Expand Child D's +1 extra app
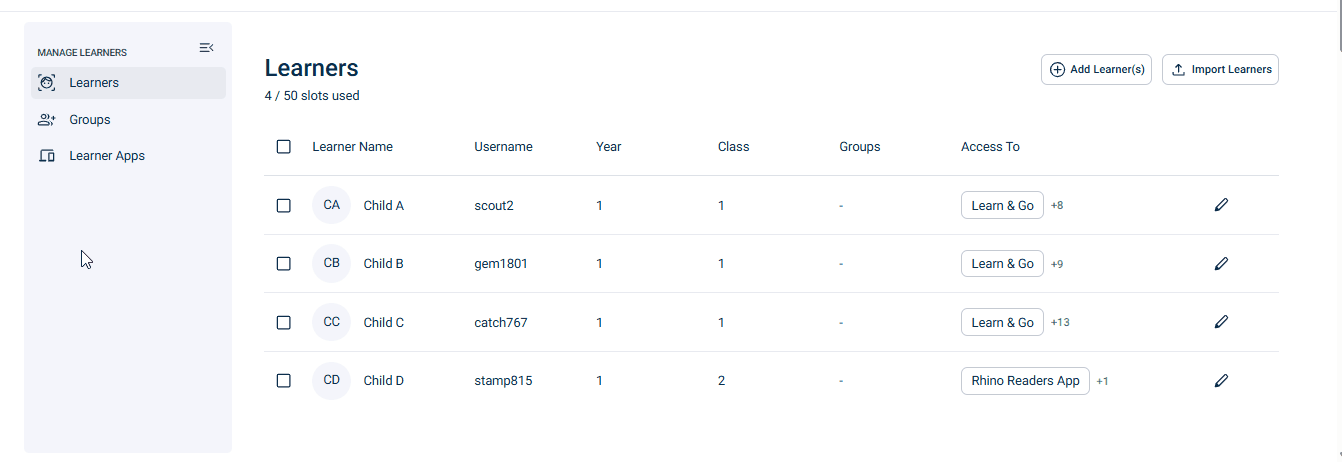 point(1102,381)
